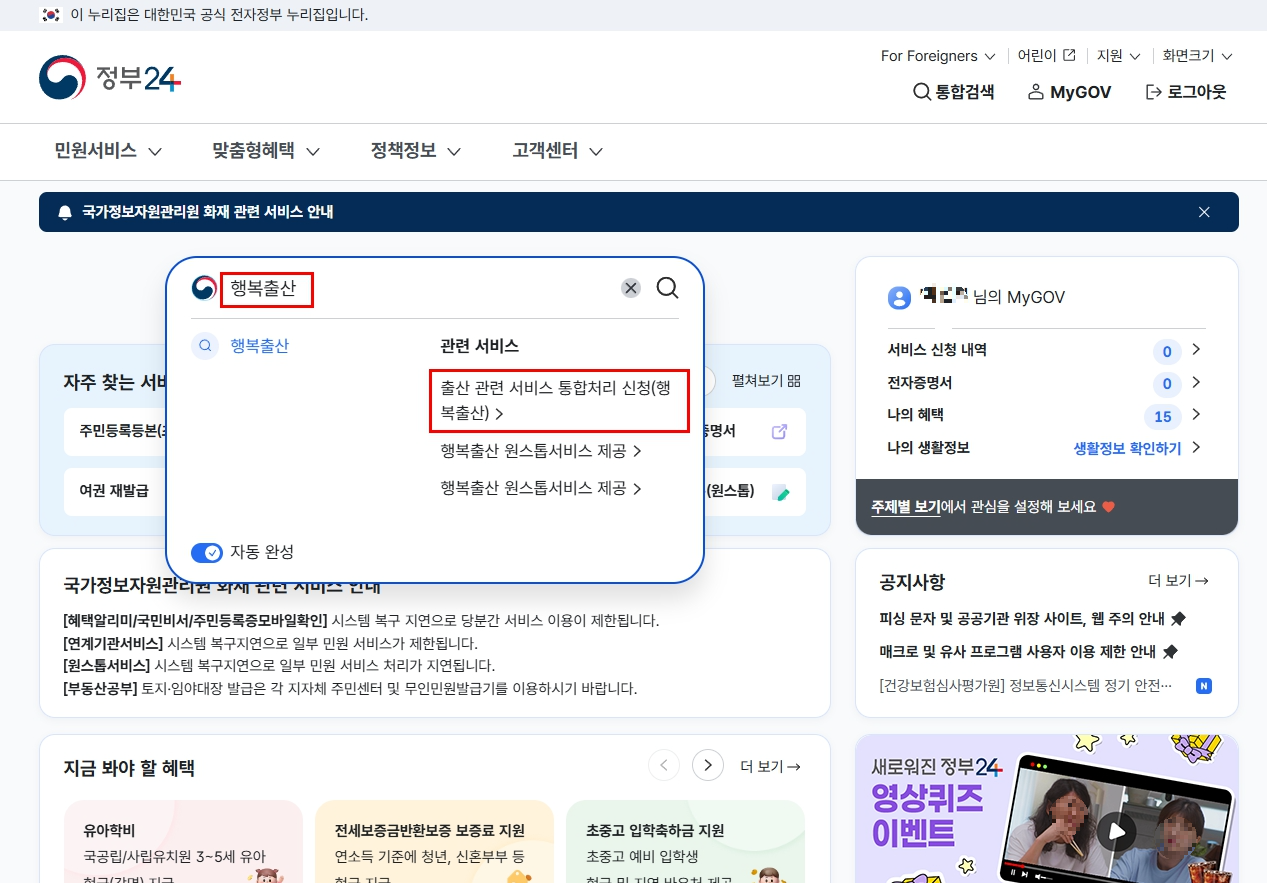Open 지금 봐야 할 혜택 더 보기
Viewport: 1267px width, 883px height.
770,767
